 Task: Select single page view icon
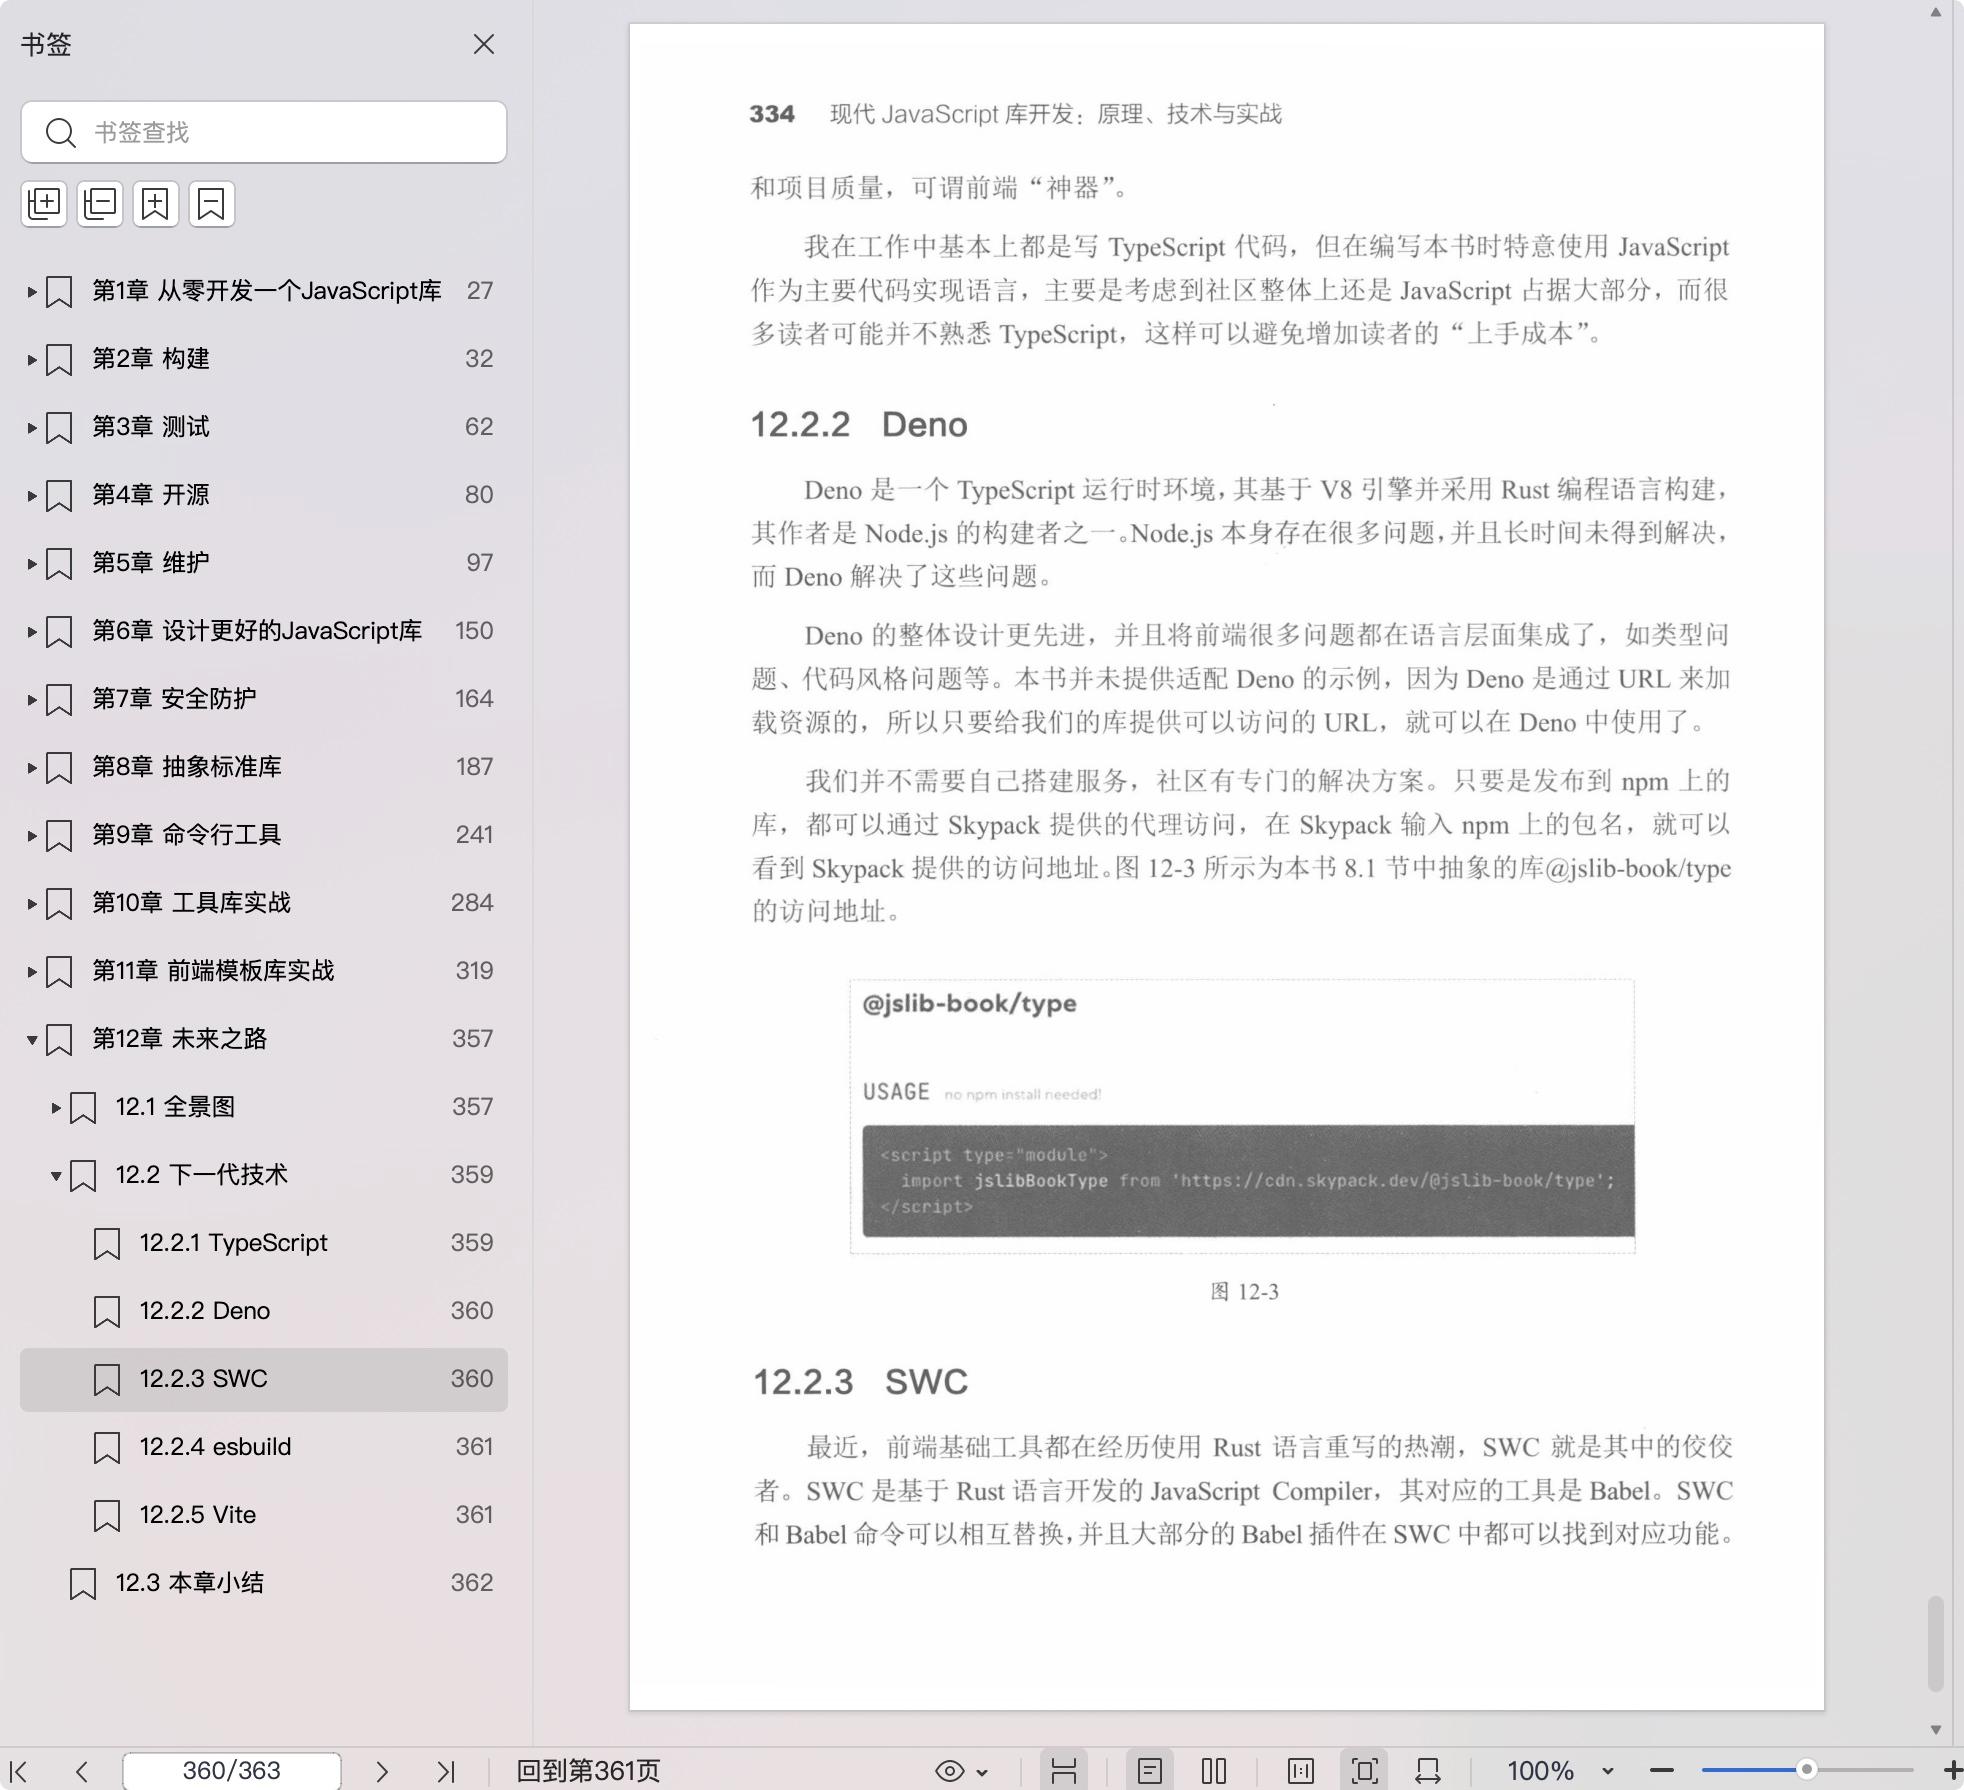point(1150,1771)
